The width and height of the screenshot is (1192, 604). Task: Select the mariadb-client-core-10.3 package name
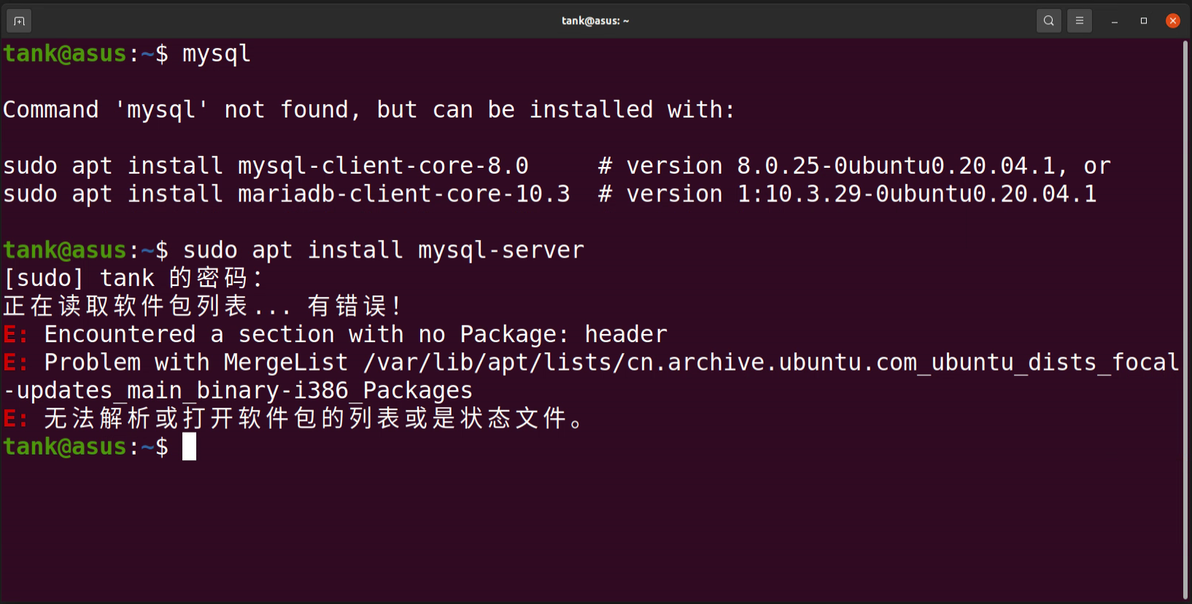coord(404,194)
